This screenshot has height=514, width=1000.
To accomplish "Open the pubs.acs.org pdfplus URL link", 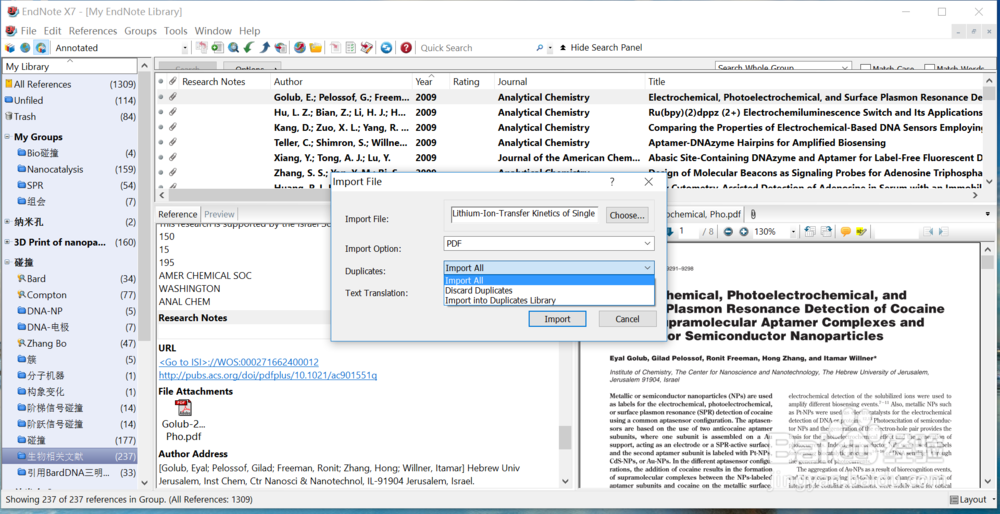I will pos(268,376).
